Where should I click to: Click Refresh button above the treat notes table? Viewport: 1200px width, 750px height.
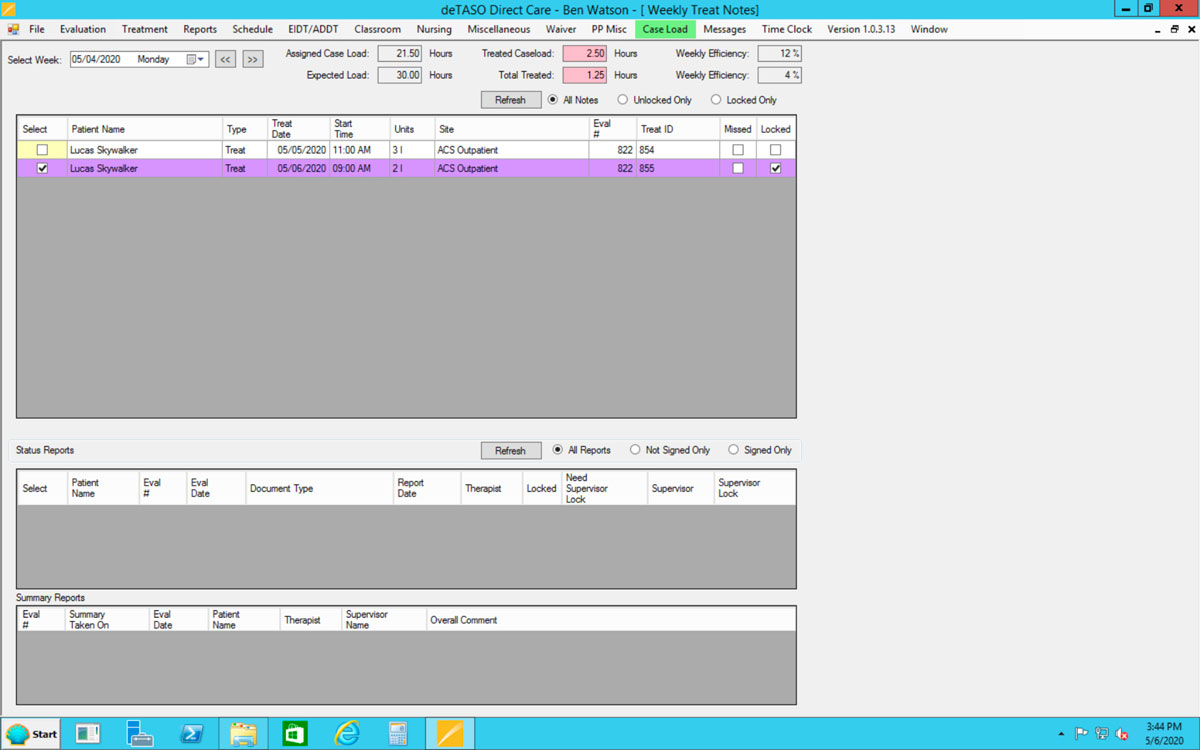[510, 100]
